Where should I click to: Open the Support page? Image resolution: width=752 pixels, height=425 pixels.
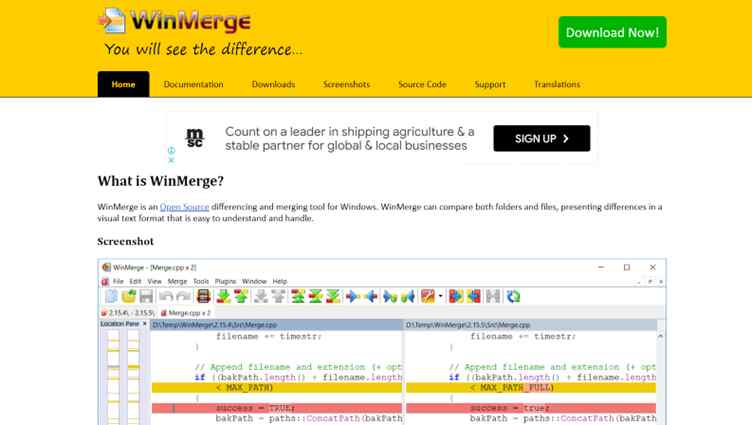click(x=490, y=84)
